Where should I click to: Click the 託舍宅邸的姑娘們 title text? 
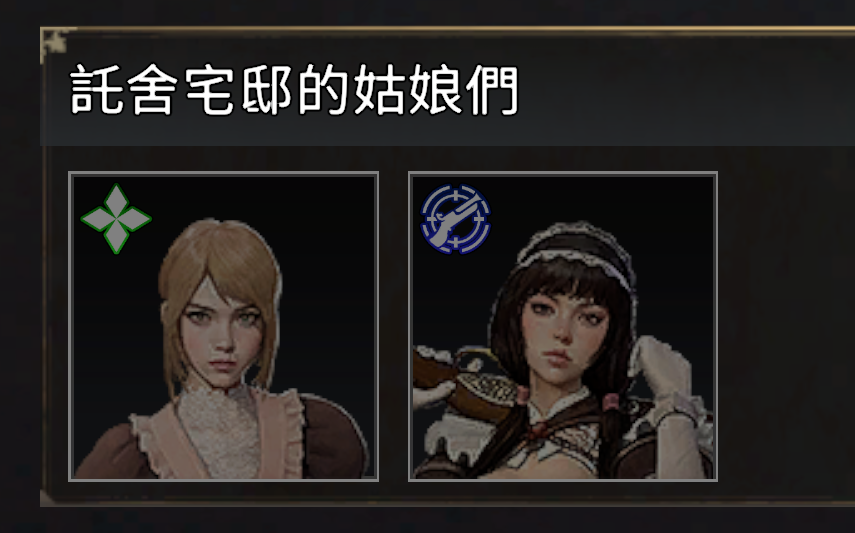click(294, 89)
